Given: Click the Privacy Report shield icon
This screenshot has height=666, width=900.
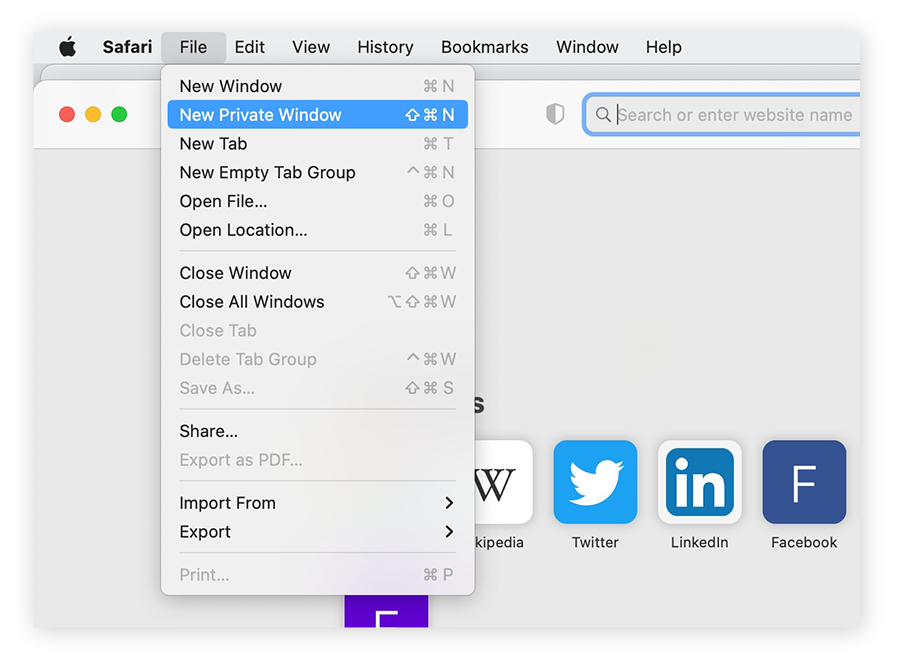Looking at the screenshot, I should (554, 114).
